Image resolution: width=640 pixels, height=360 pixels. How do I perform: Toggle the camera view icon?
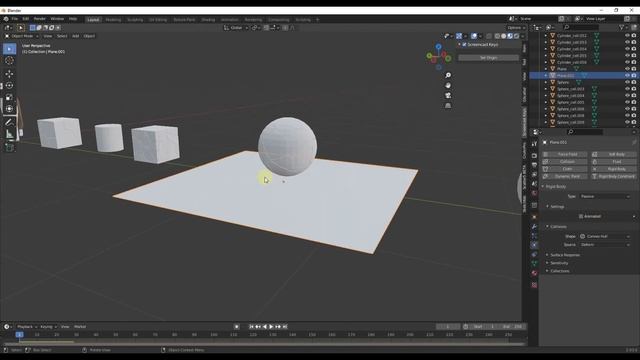(448, 95)
